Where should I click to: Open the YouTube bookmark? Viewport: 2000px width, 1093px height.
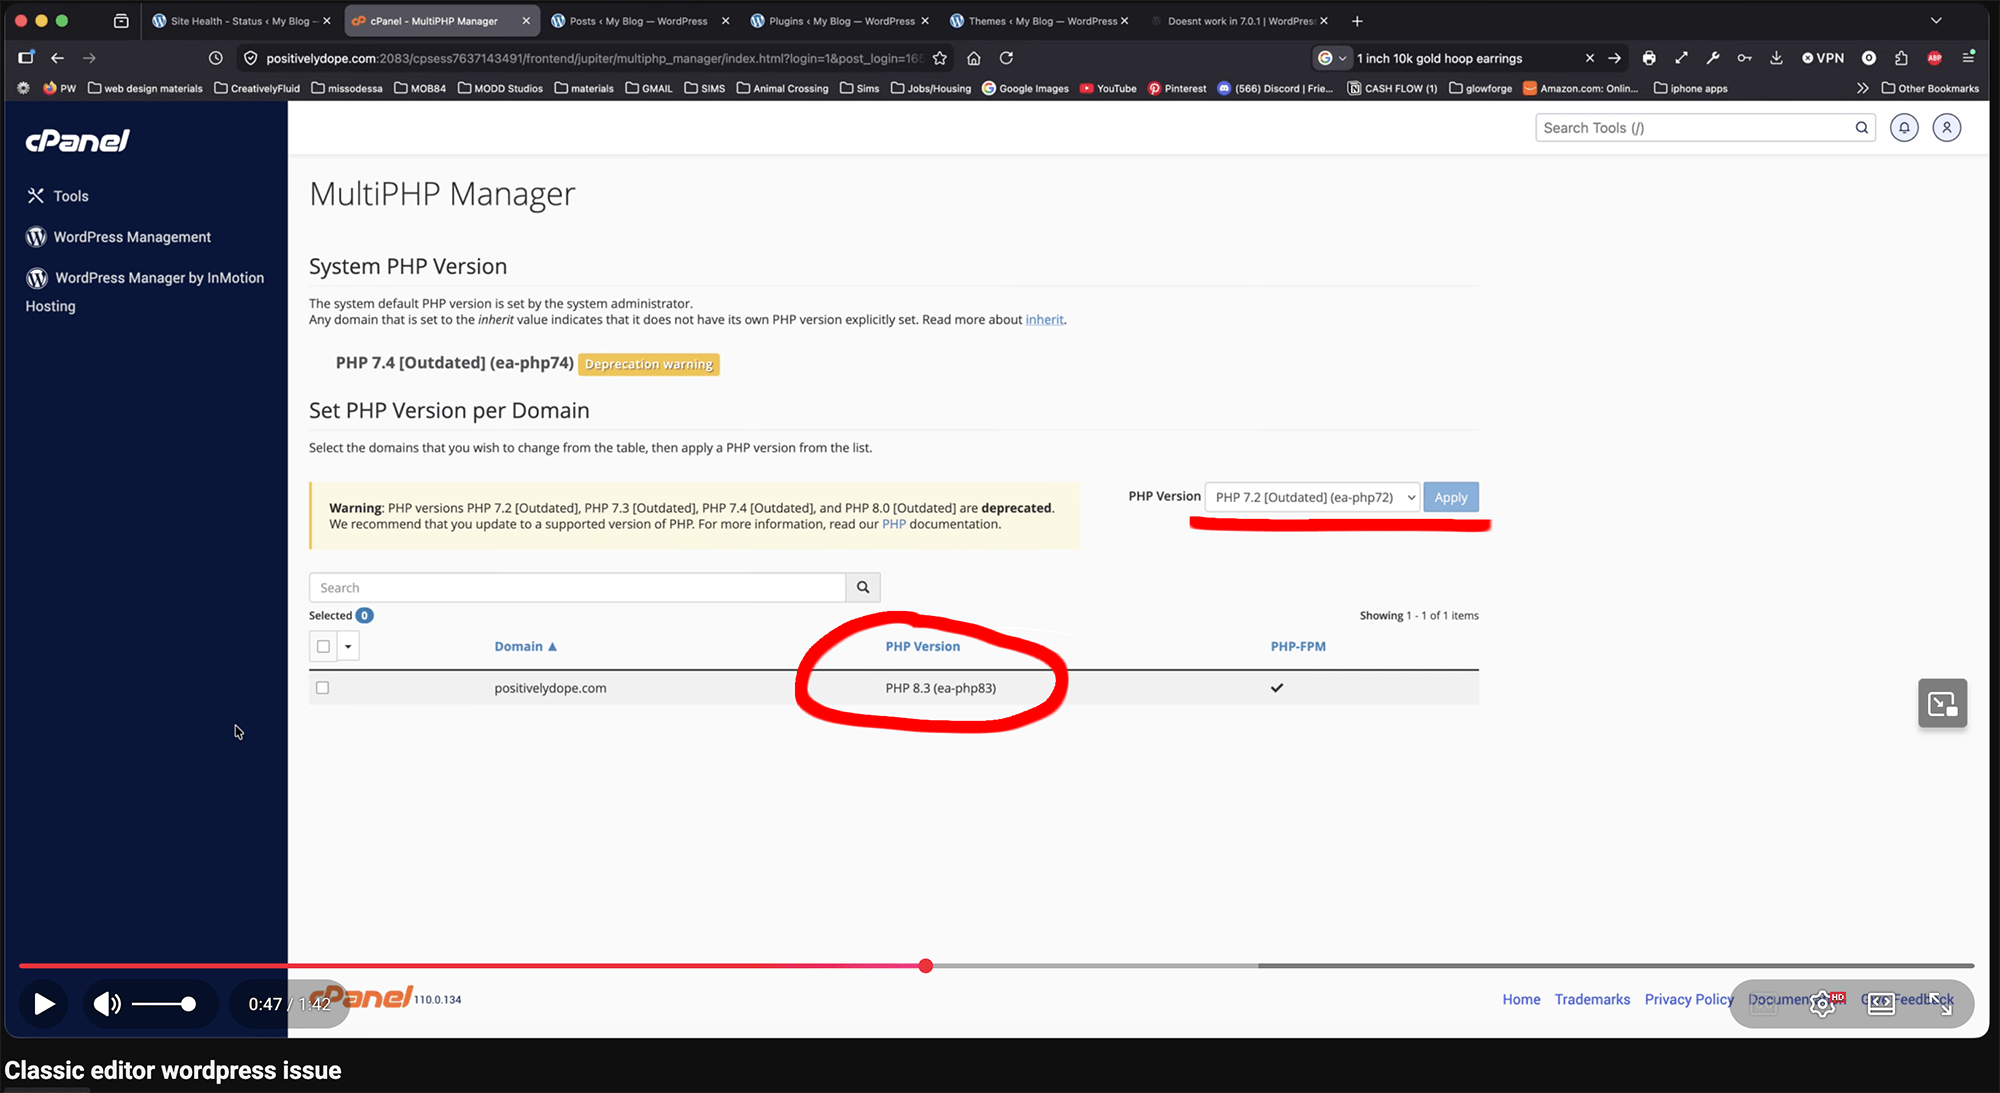[x=1108, y=88]
